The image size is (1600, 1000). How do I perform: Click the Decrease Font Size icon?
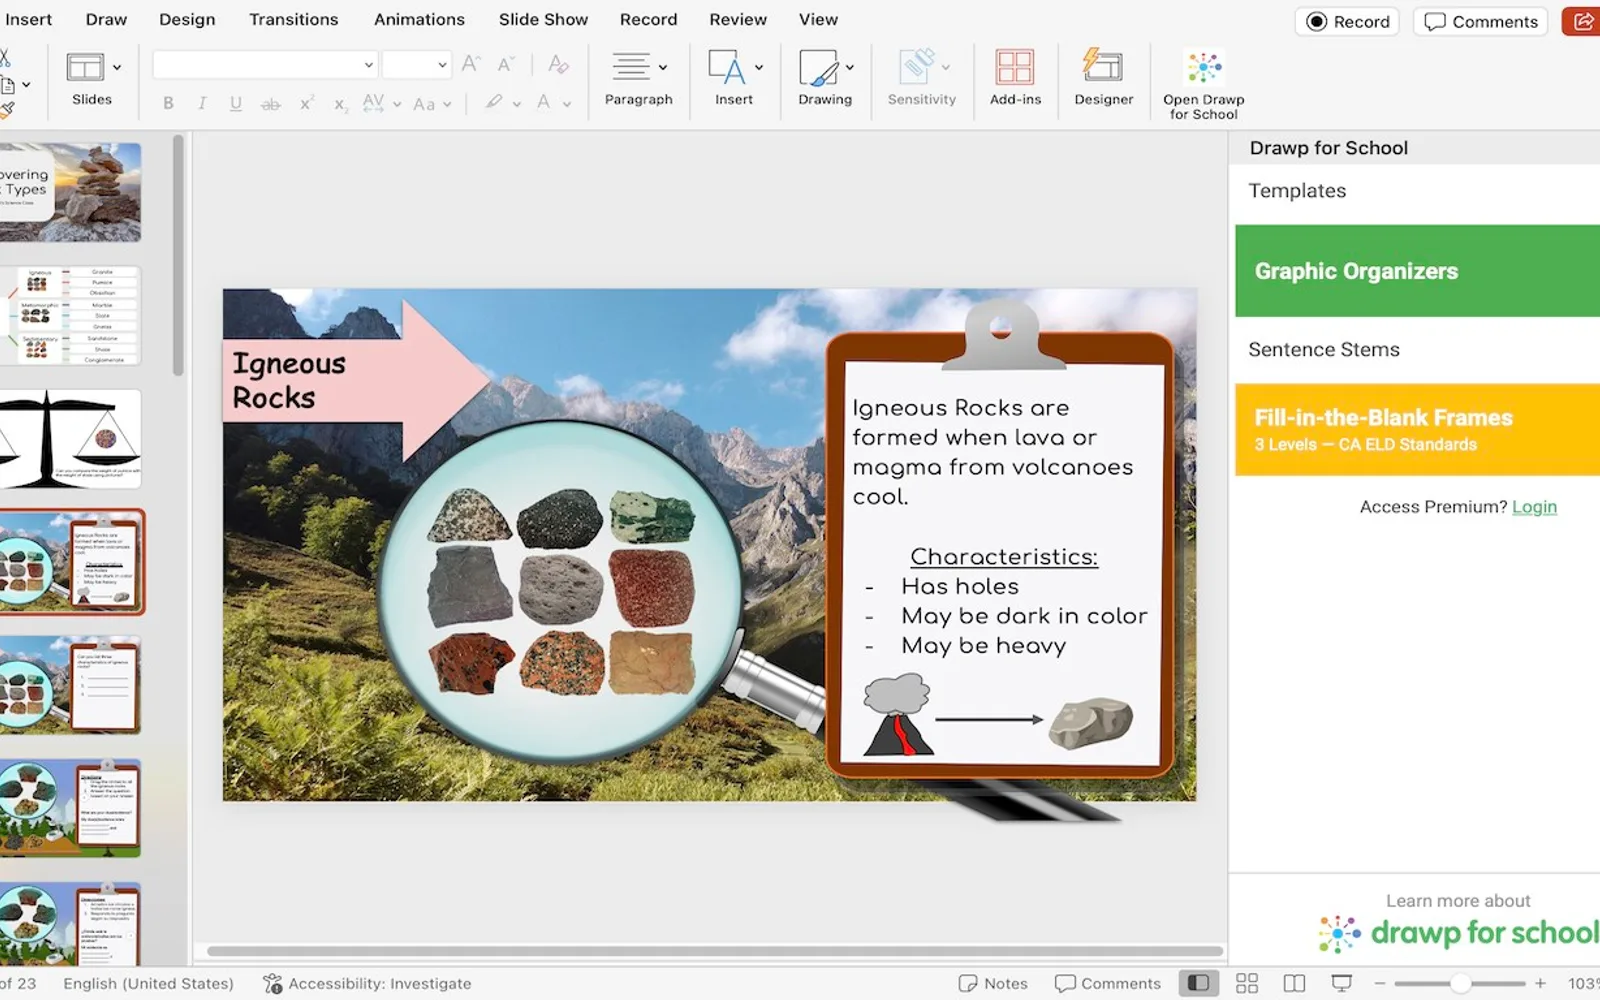tap(506, 65)
